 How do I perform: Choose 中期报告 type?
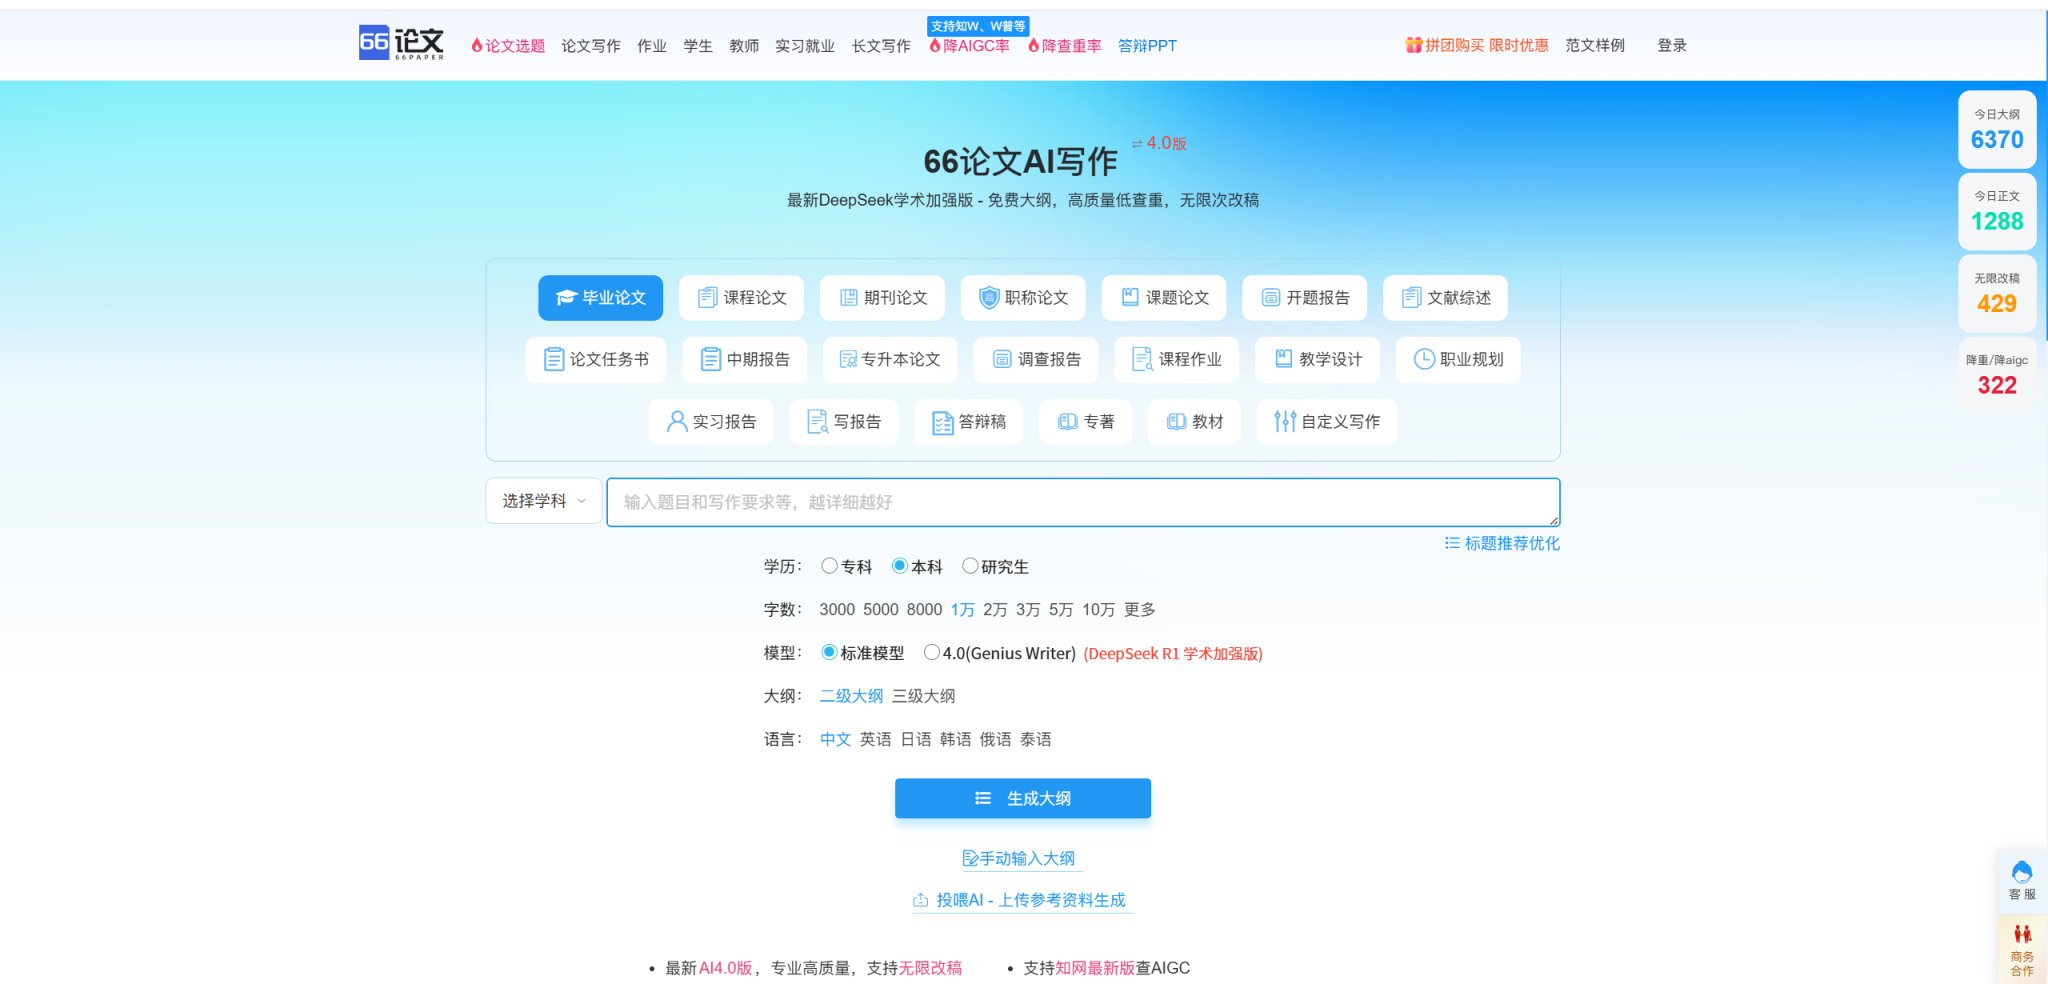745,360
